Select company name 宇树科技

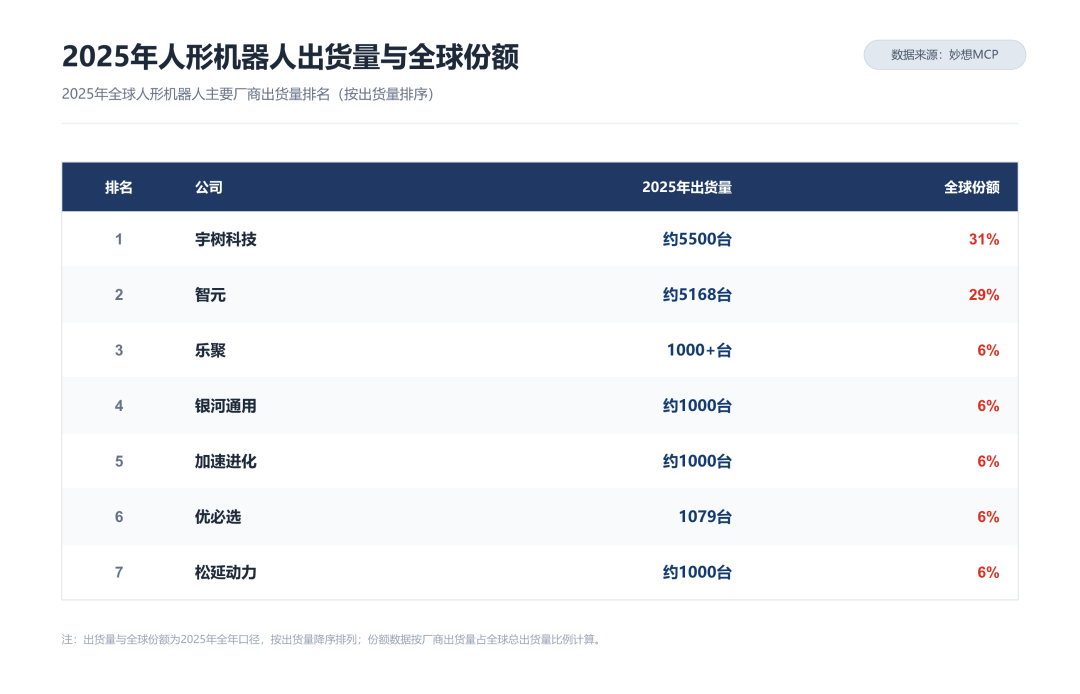click(226, 240)
